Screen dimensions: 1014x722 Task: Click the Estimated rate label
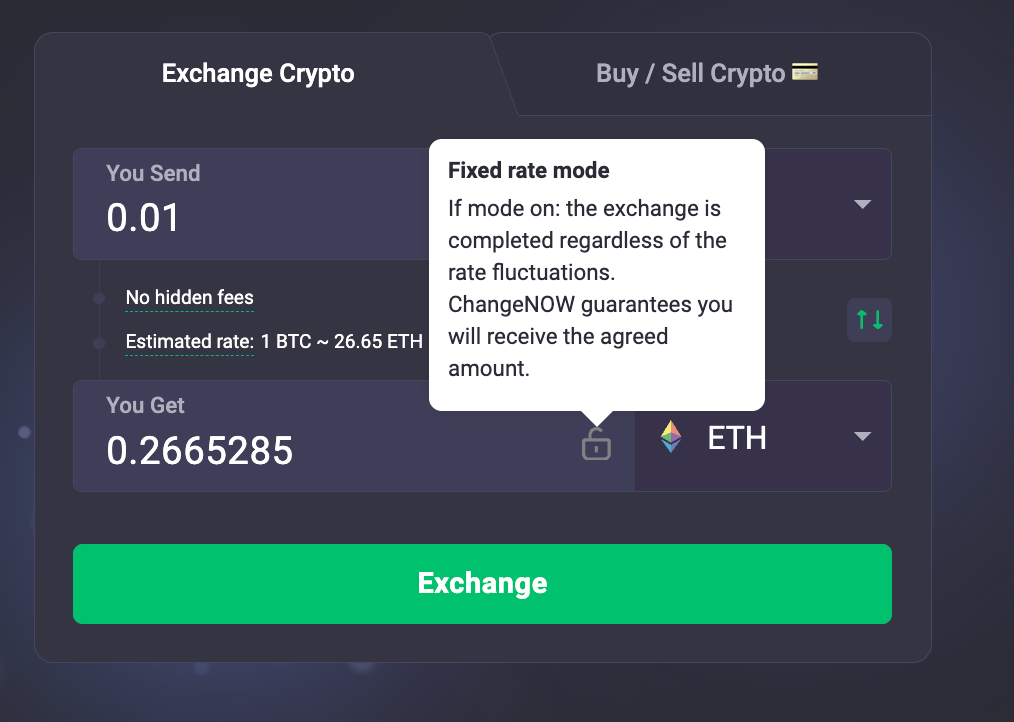(189, 342)
